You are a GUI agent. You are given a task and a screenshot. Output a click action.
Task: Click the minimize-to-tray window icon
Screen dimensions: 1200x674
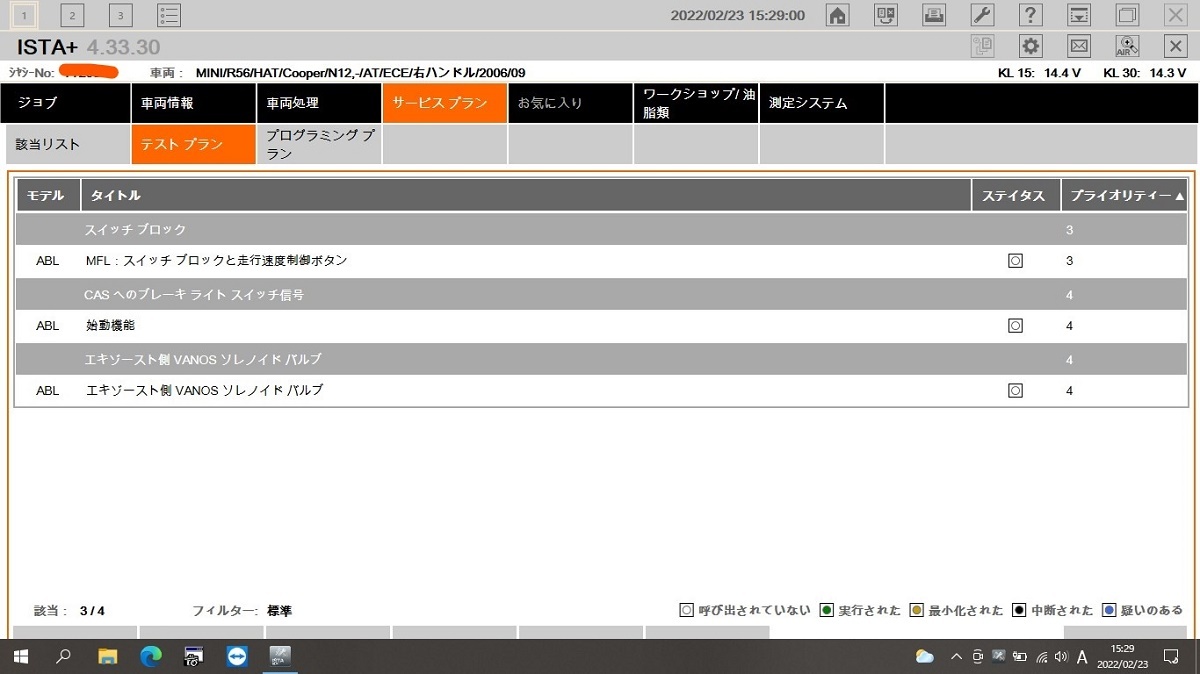tap(1079, 15)
